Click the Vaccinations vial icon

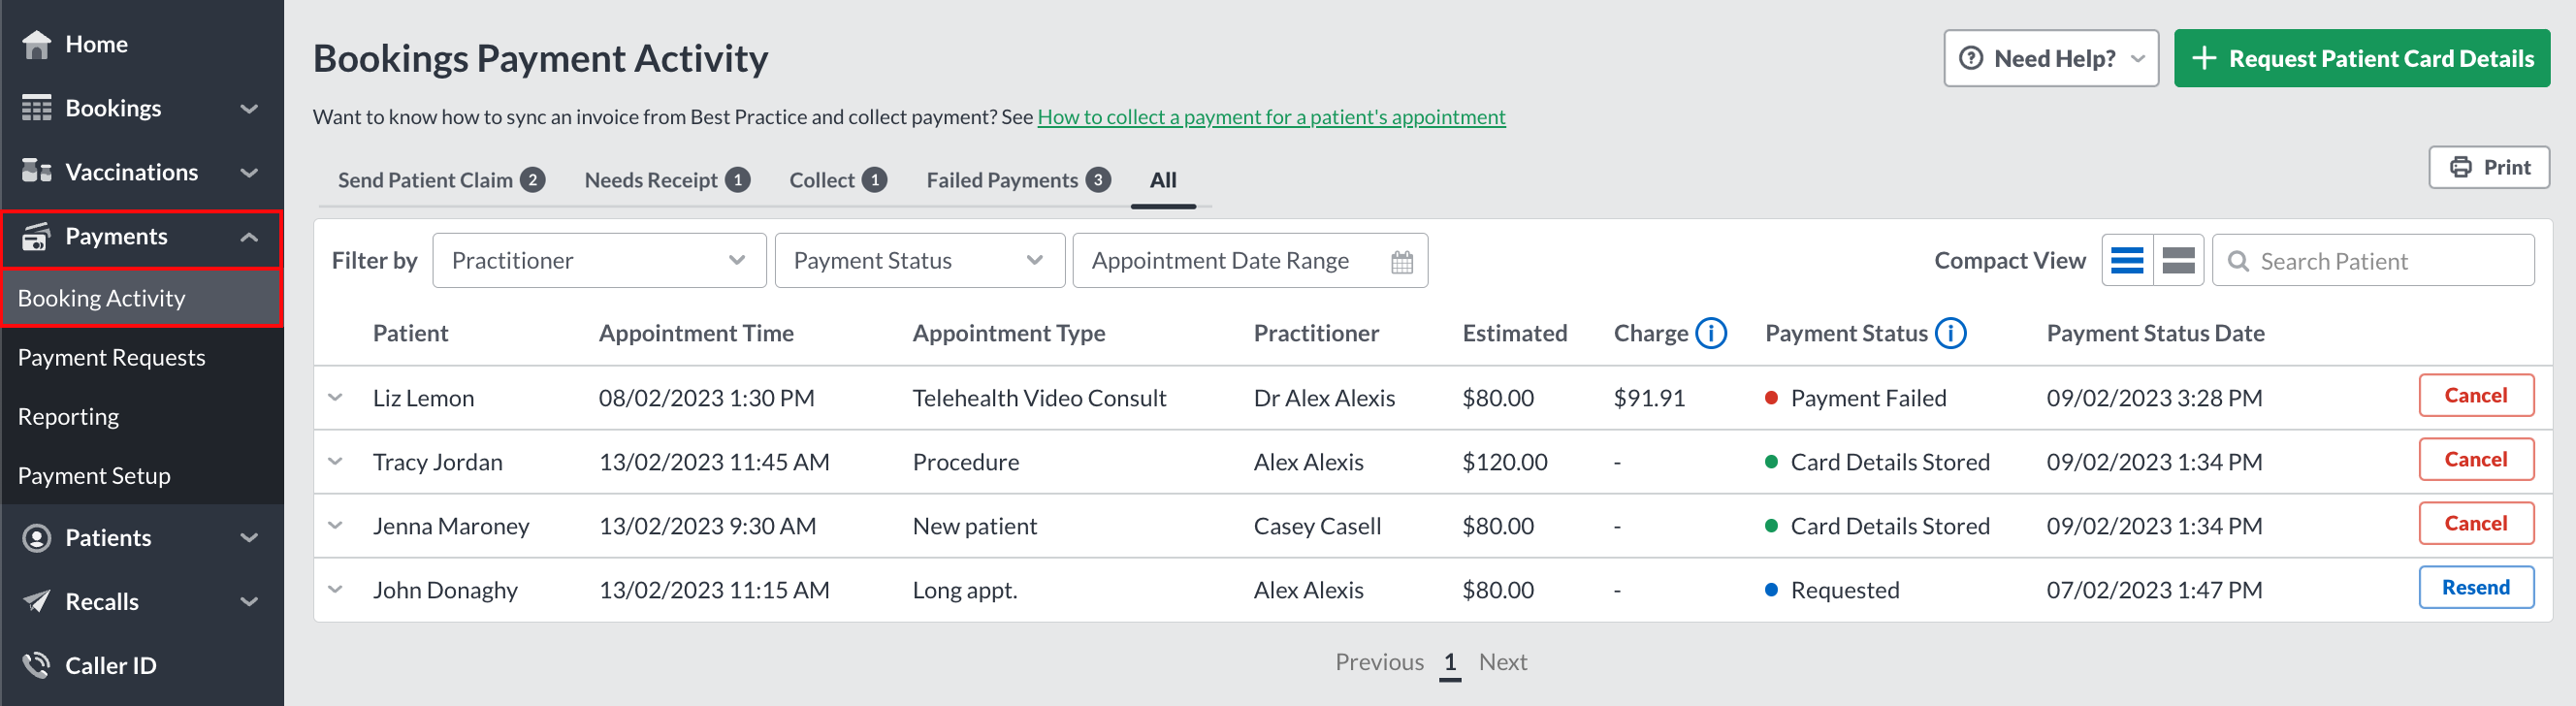coord(37,171)
